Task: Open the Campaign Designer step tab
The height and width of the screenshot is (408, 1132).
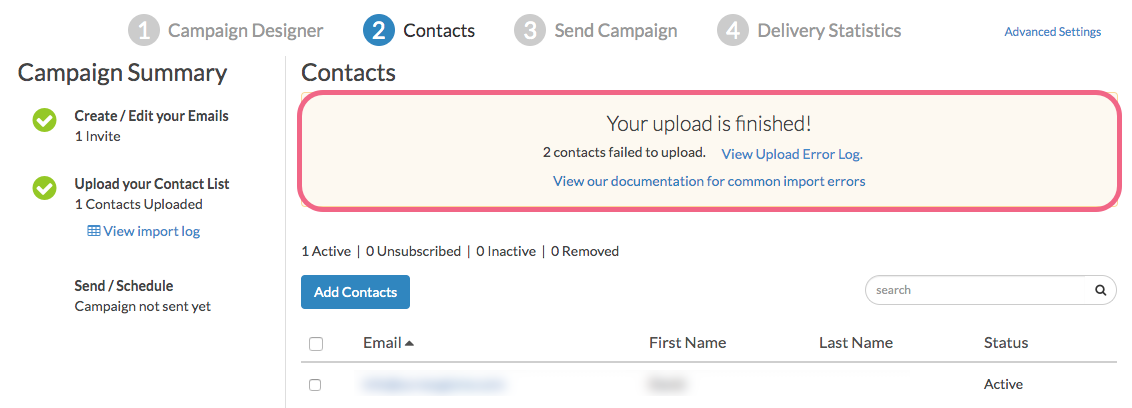Action: pyautogui.click(x=245, y=30)
